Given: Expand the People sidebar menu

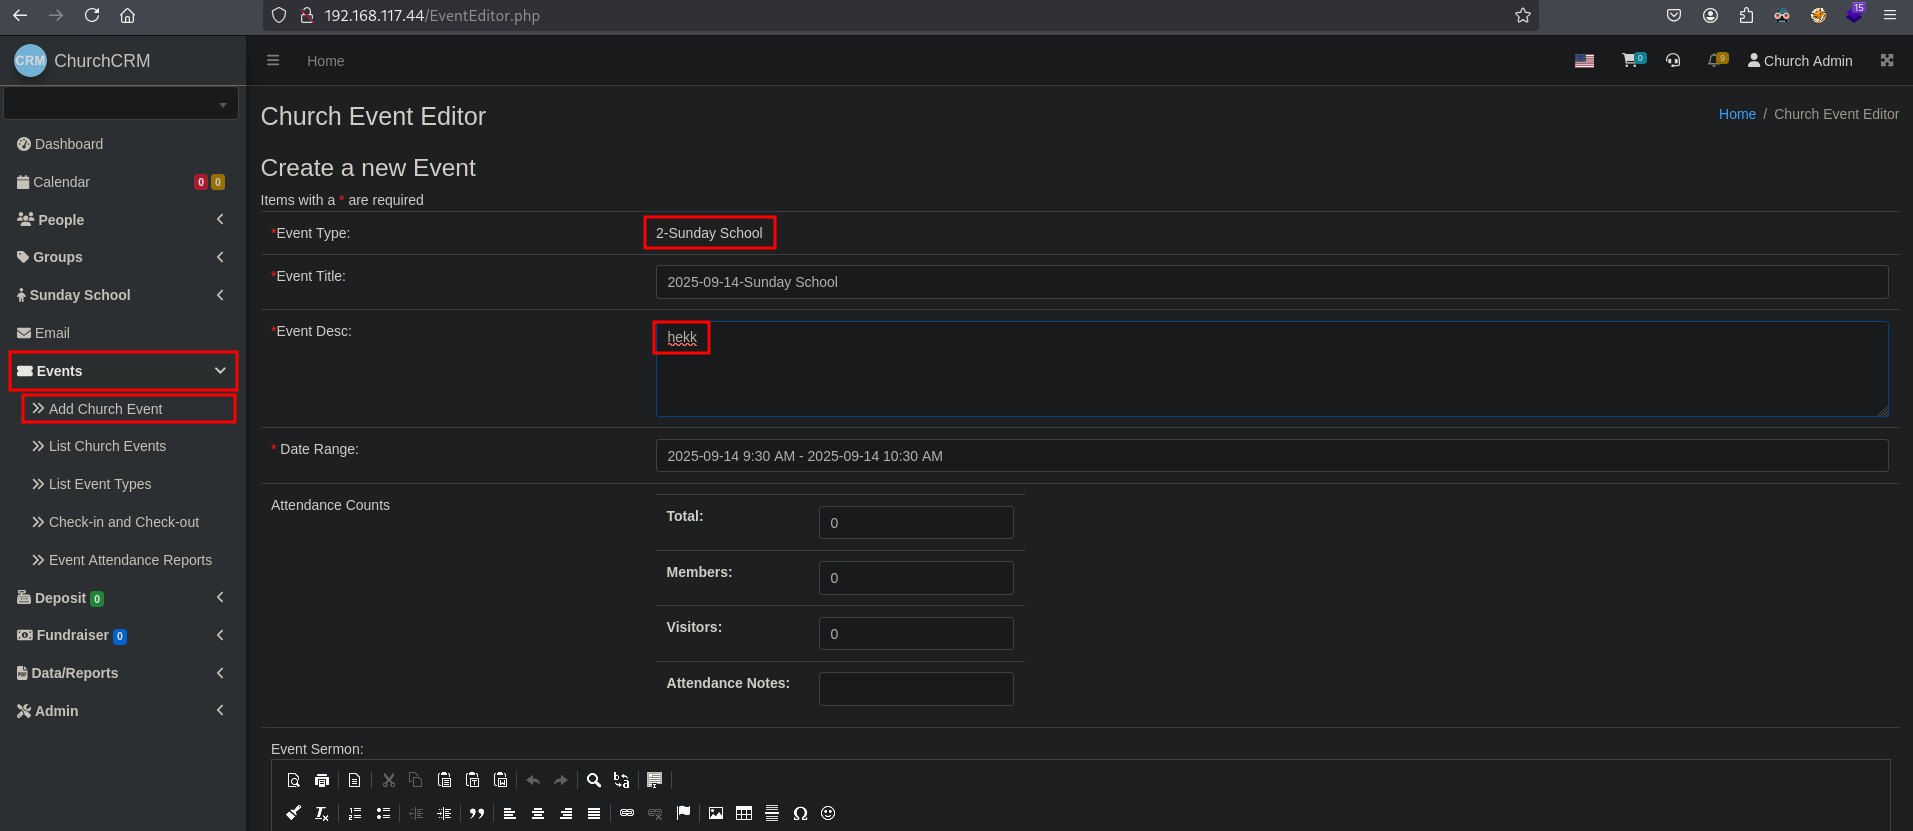Looking at the screenshot, I should click(120, 220).
